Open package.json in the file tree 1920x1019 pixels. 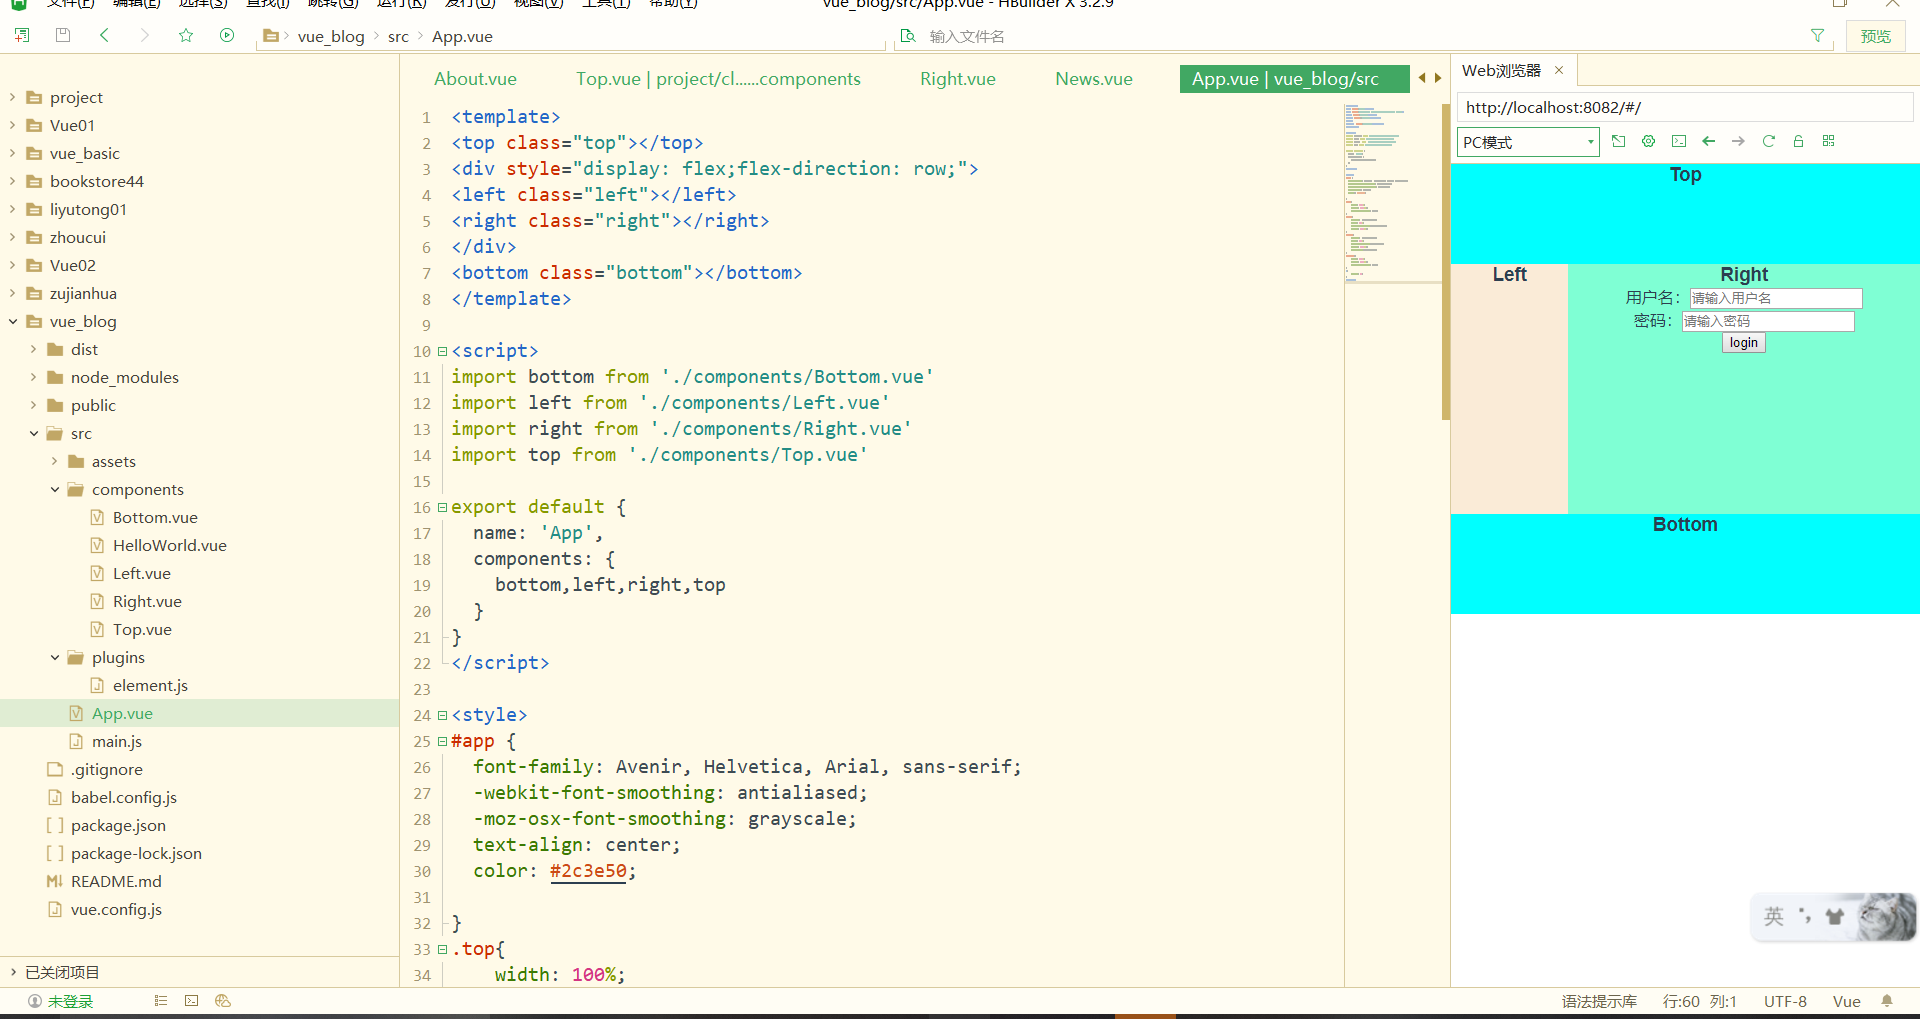tap(118, 825)
